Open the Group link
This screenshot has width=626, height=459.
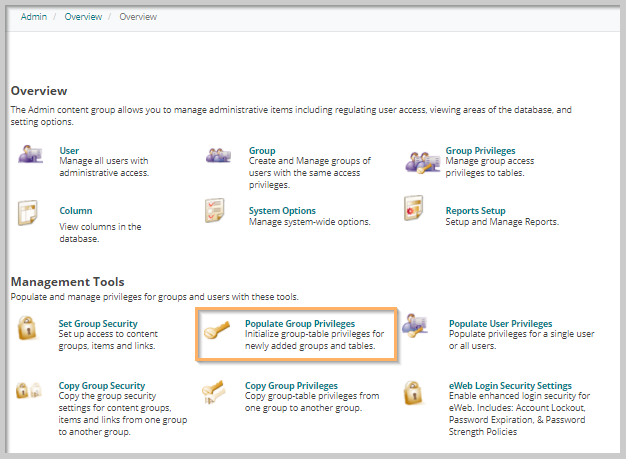point(262,150)
